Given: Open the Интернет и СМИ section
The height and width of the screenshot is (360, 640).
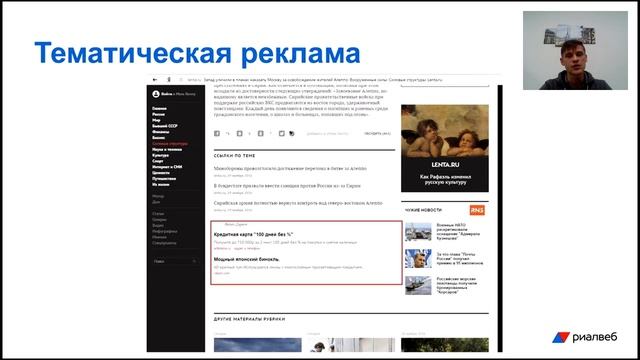Looking at the screenshot, I should tap(167, 167).
